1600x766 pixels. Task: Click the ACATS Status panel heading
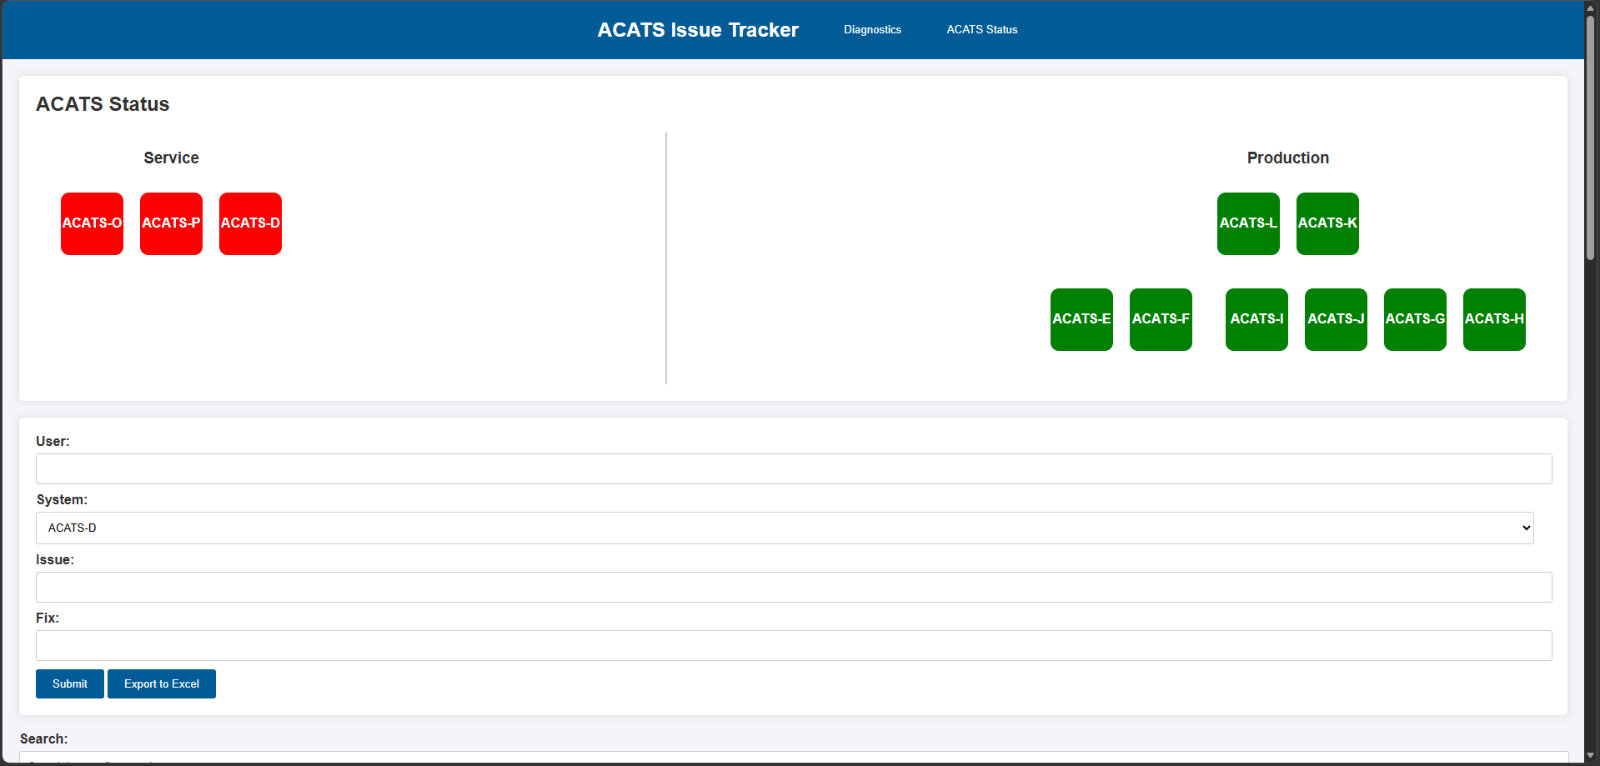click(x=103, y=104)
